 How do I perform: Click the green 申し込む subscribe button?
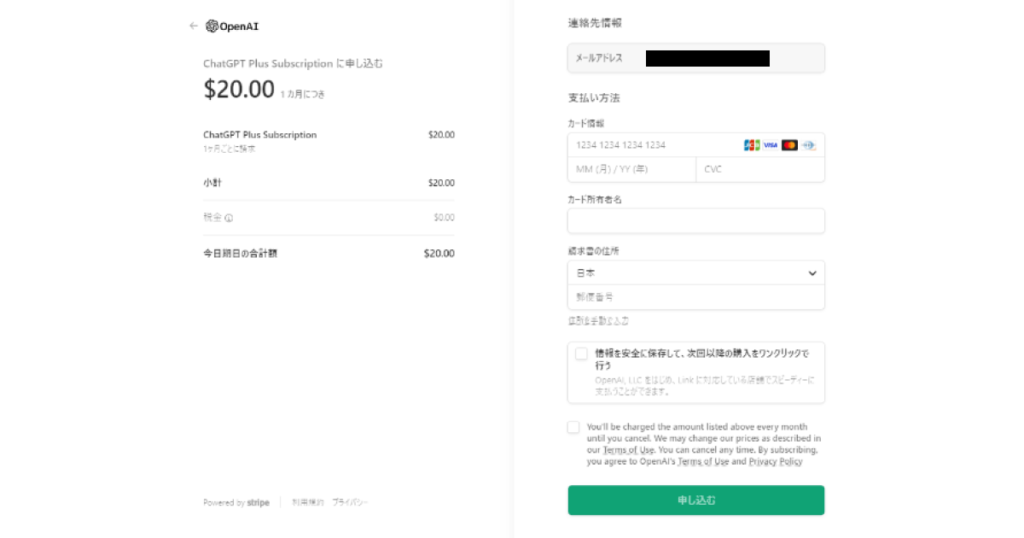pos(696,500)
